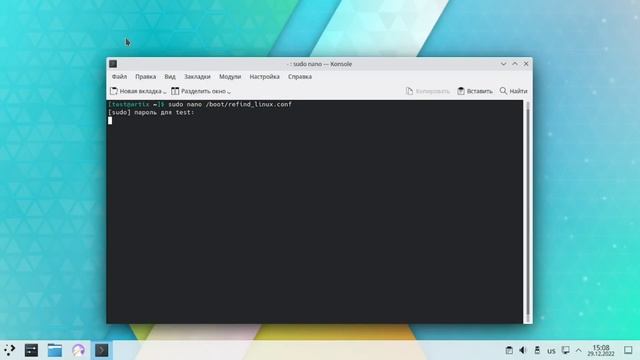Close the Konsole window
Viewport: 640px width, 360px height.
point(526,64)
